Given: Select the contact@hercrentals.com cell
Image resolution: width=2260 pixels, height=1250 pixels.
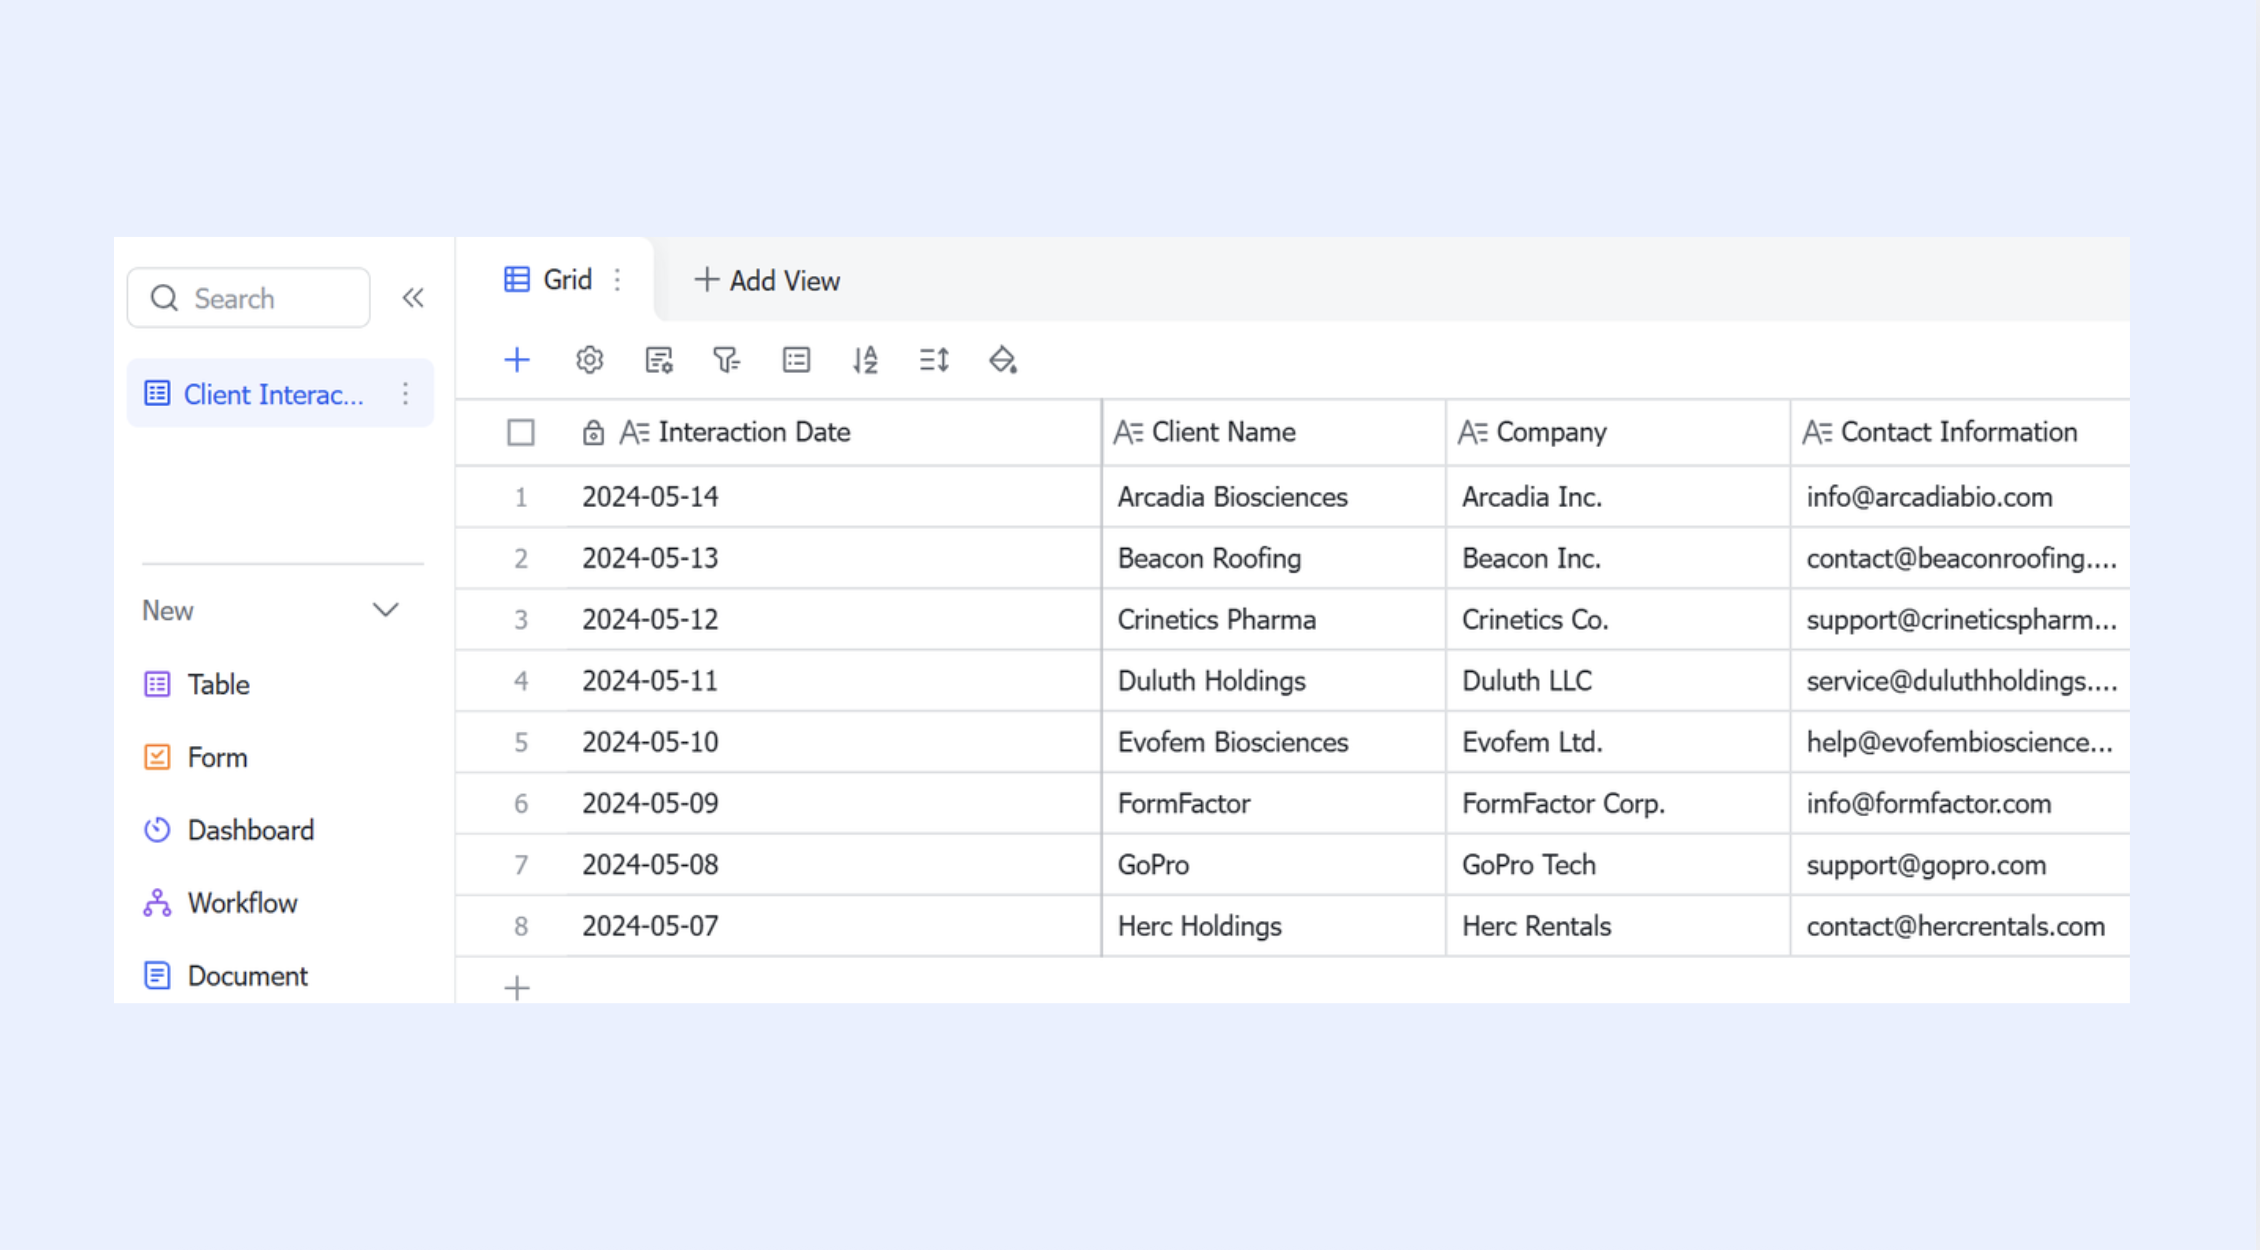Looking at the screenshot, I should 1961,926.
